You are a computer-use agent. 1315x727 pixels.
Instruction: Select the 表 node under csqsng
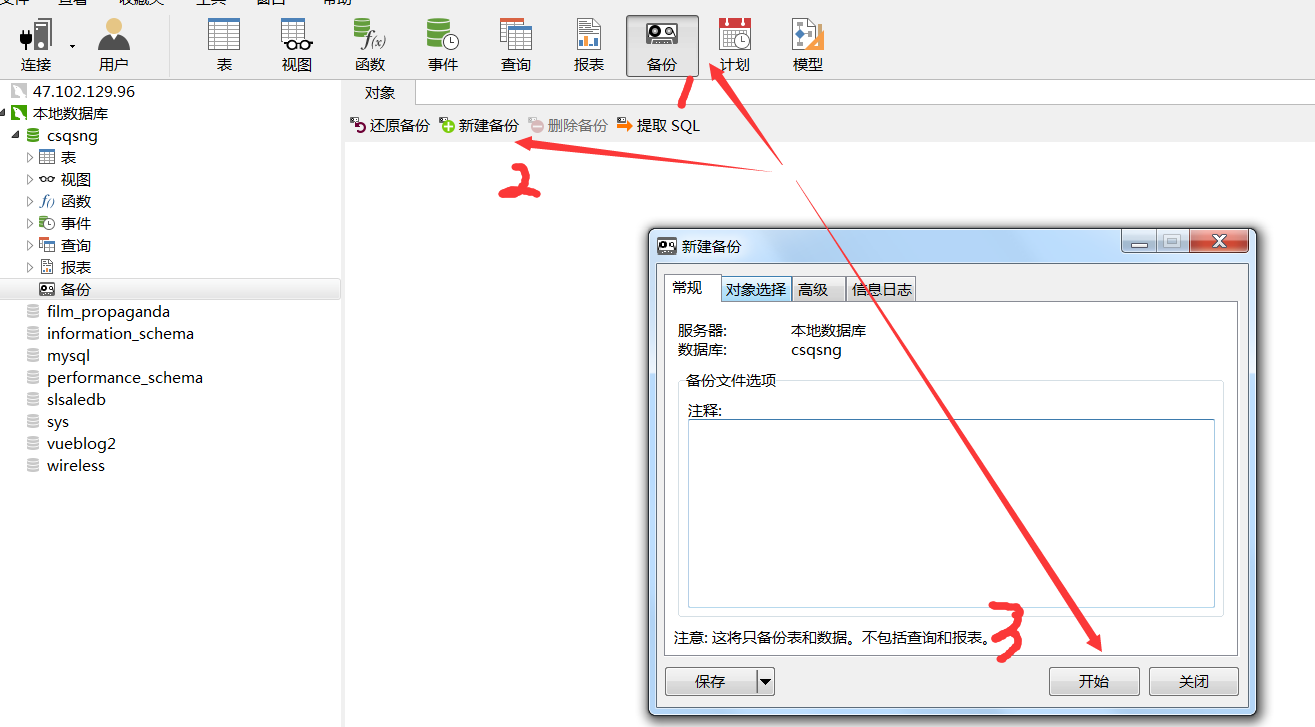click(68, 157)
